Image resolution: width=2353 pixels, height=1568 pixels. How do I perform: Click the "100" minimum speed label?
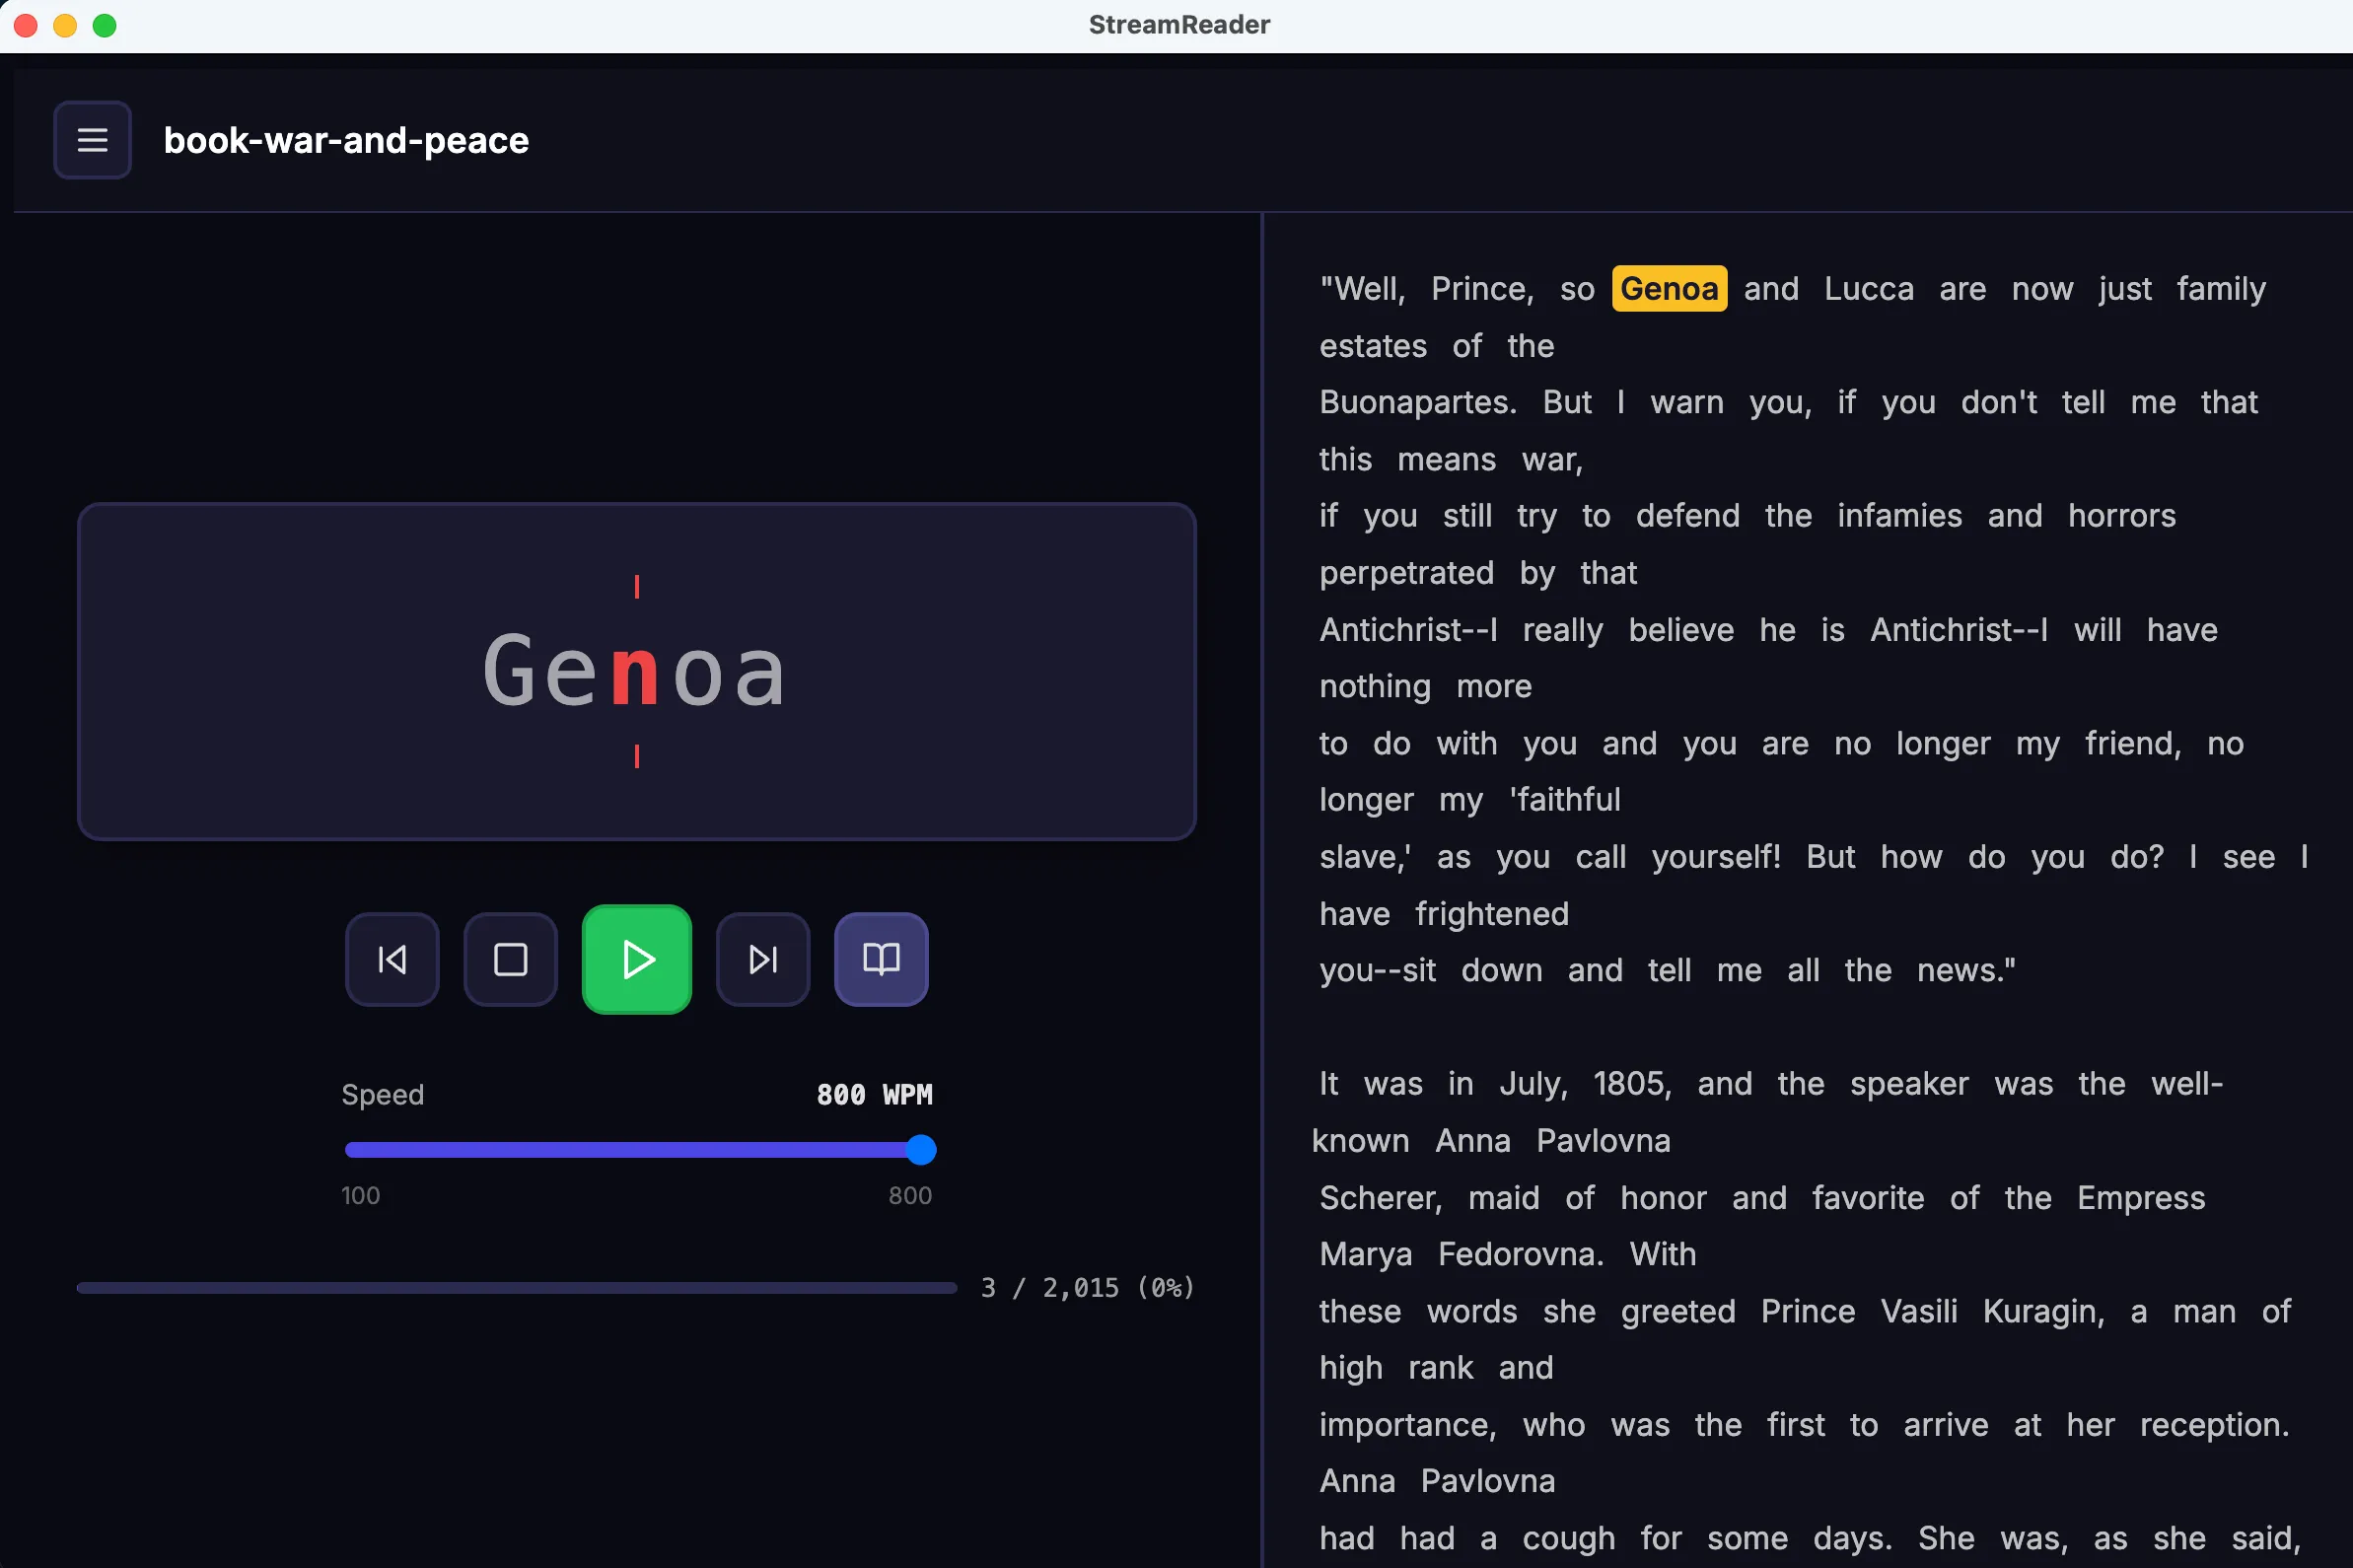coord(360,1196)
